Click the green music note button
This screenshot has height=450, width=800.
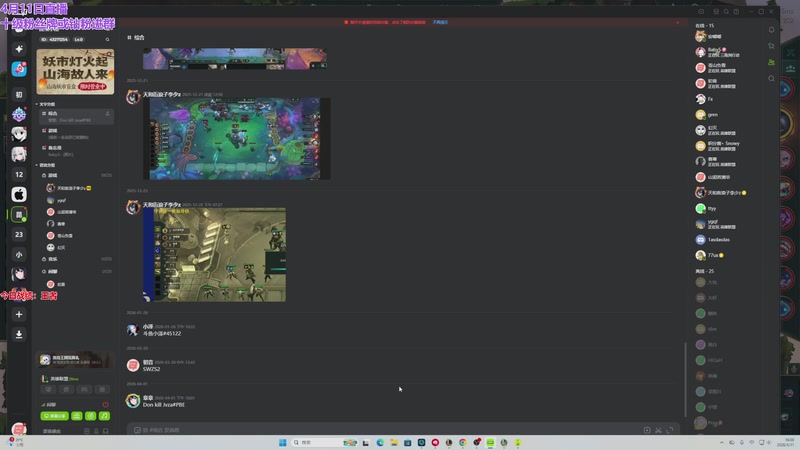click(x=105, y=416)
